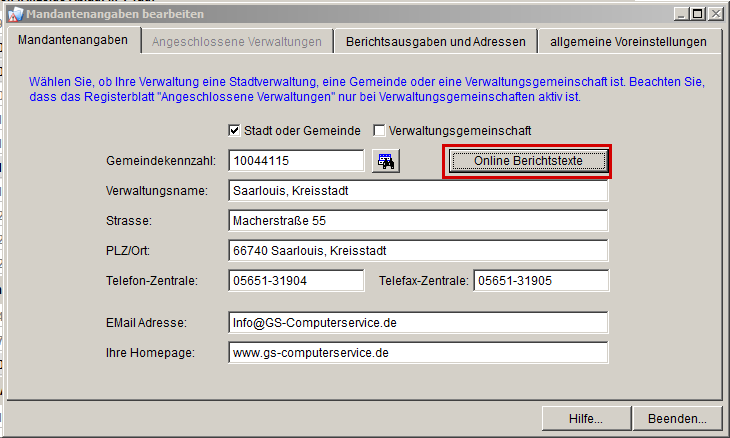The image size is (730, 438).
Task: Edit the Ihre Homepage field
Action: pyautogui.click(x=418, y=353)
